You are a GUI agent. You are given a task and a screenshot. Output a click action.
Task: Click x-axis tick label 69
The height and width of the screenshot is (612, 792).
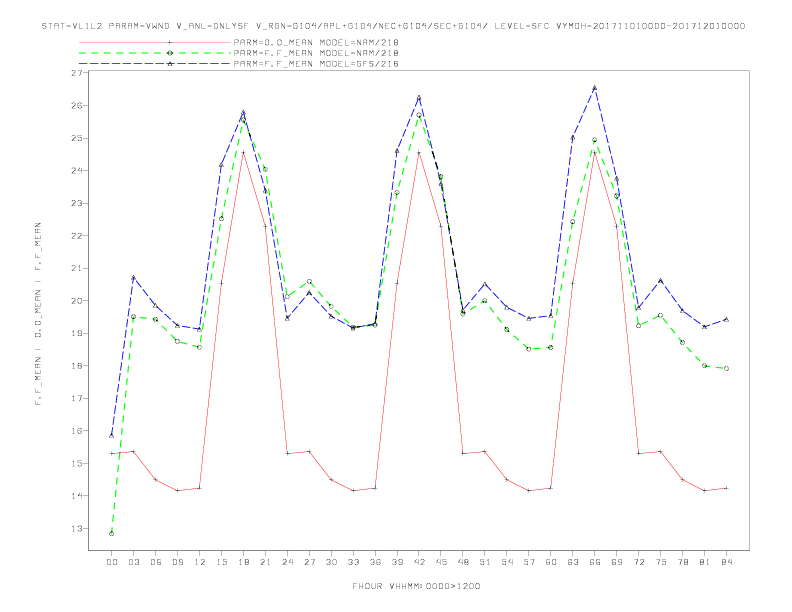tap(617, 562)
